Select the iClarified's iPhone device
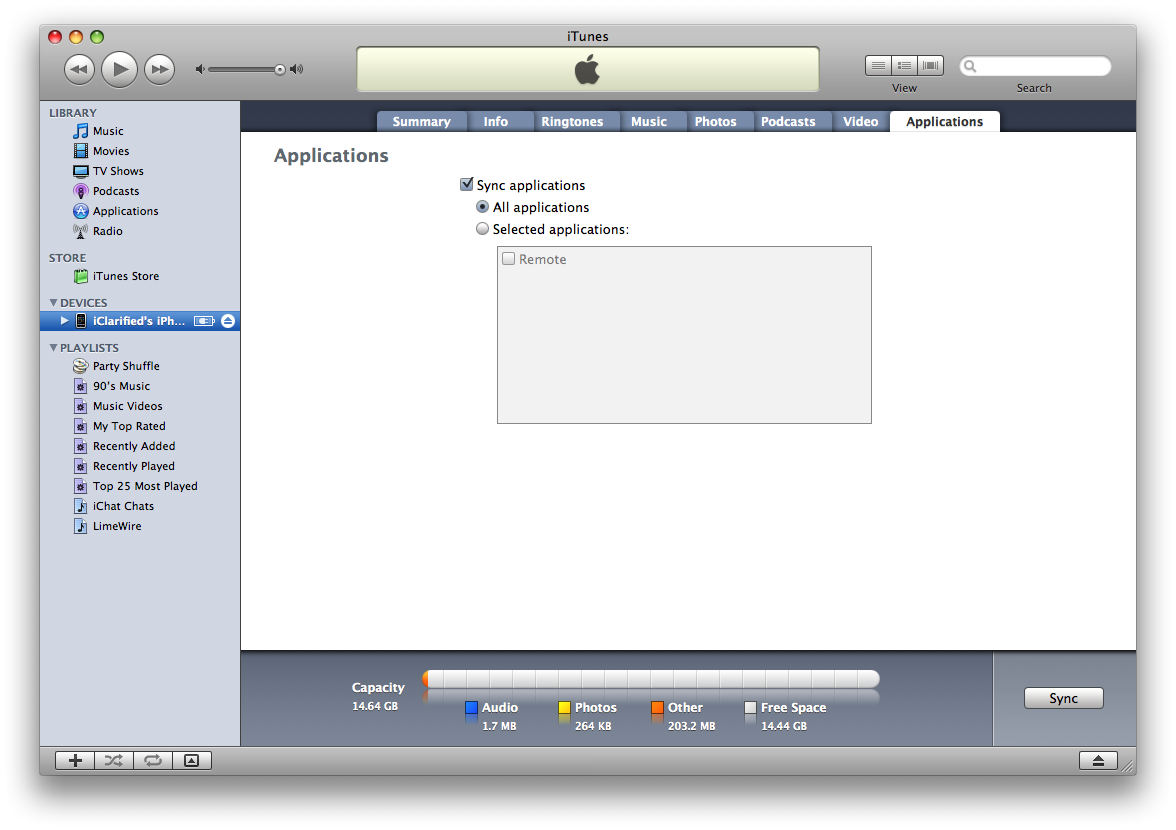 tap(140, 321)
